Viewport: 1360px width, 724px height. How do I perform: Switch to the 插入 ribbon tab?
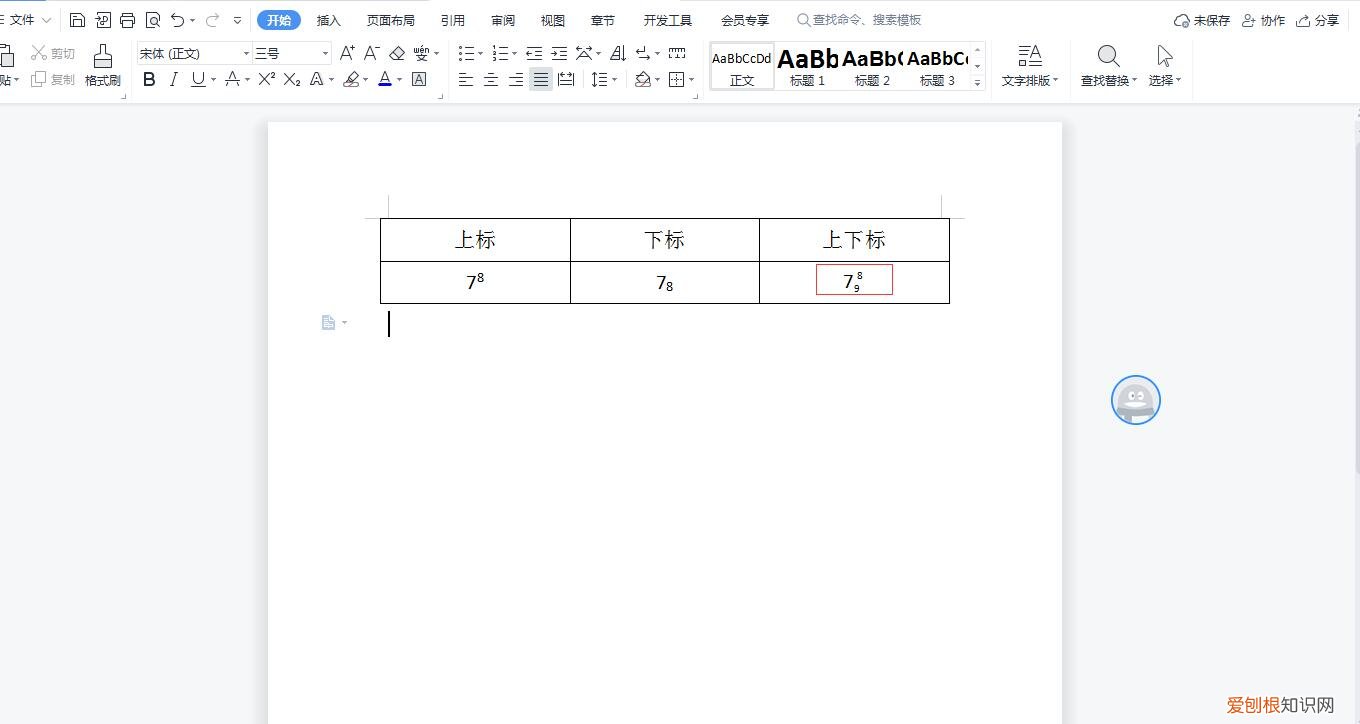click(328, 20)
